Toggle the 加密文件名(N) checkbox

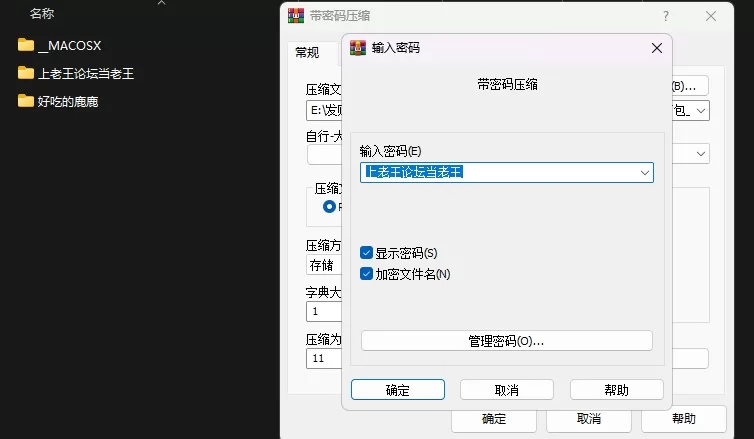point(366,274)
